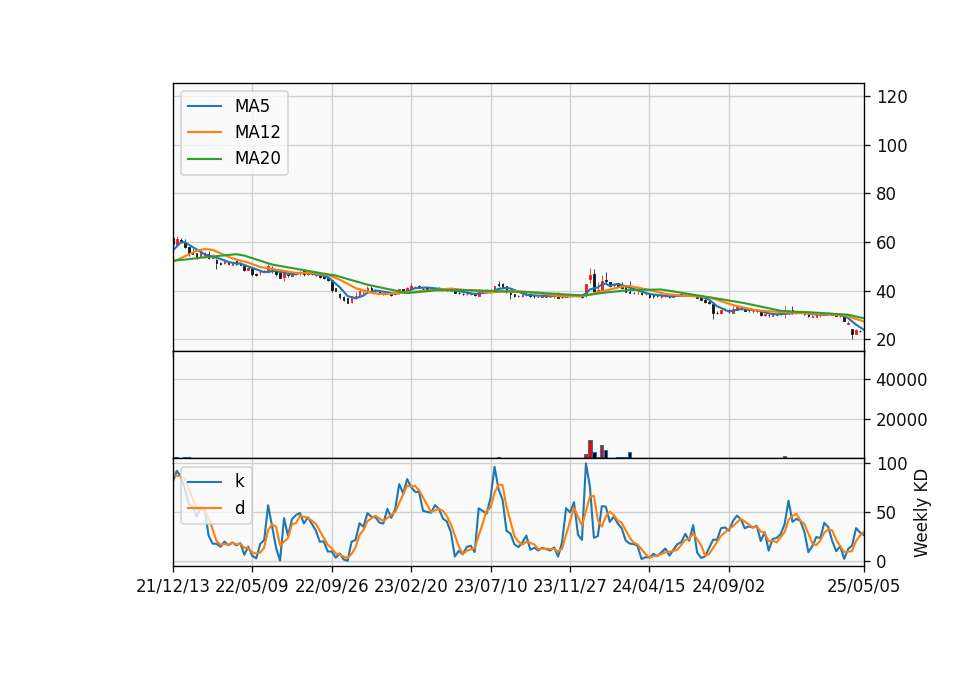The width and height of the screenshot is (960, 690).
Task: Click the tallest red volume bar
Action: tap(590, 449)
